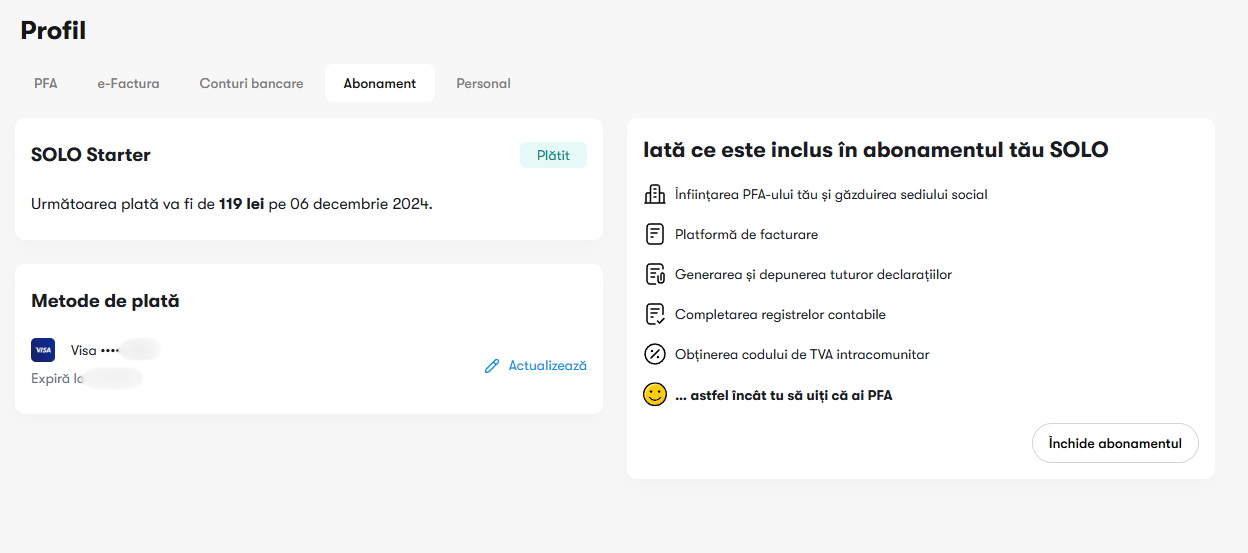Click the Expiră la expiry text
The height and width of the screenshot is (553, 1248).
86,378
